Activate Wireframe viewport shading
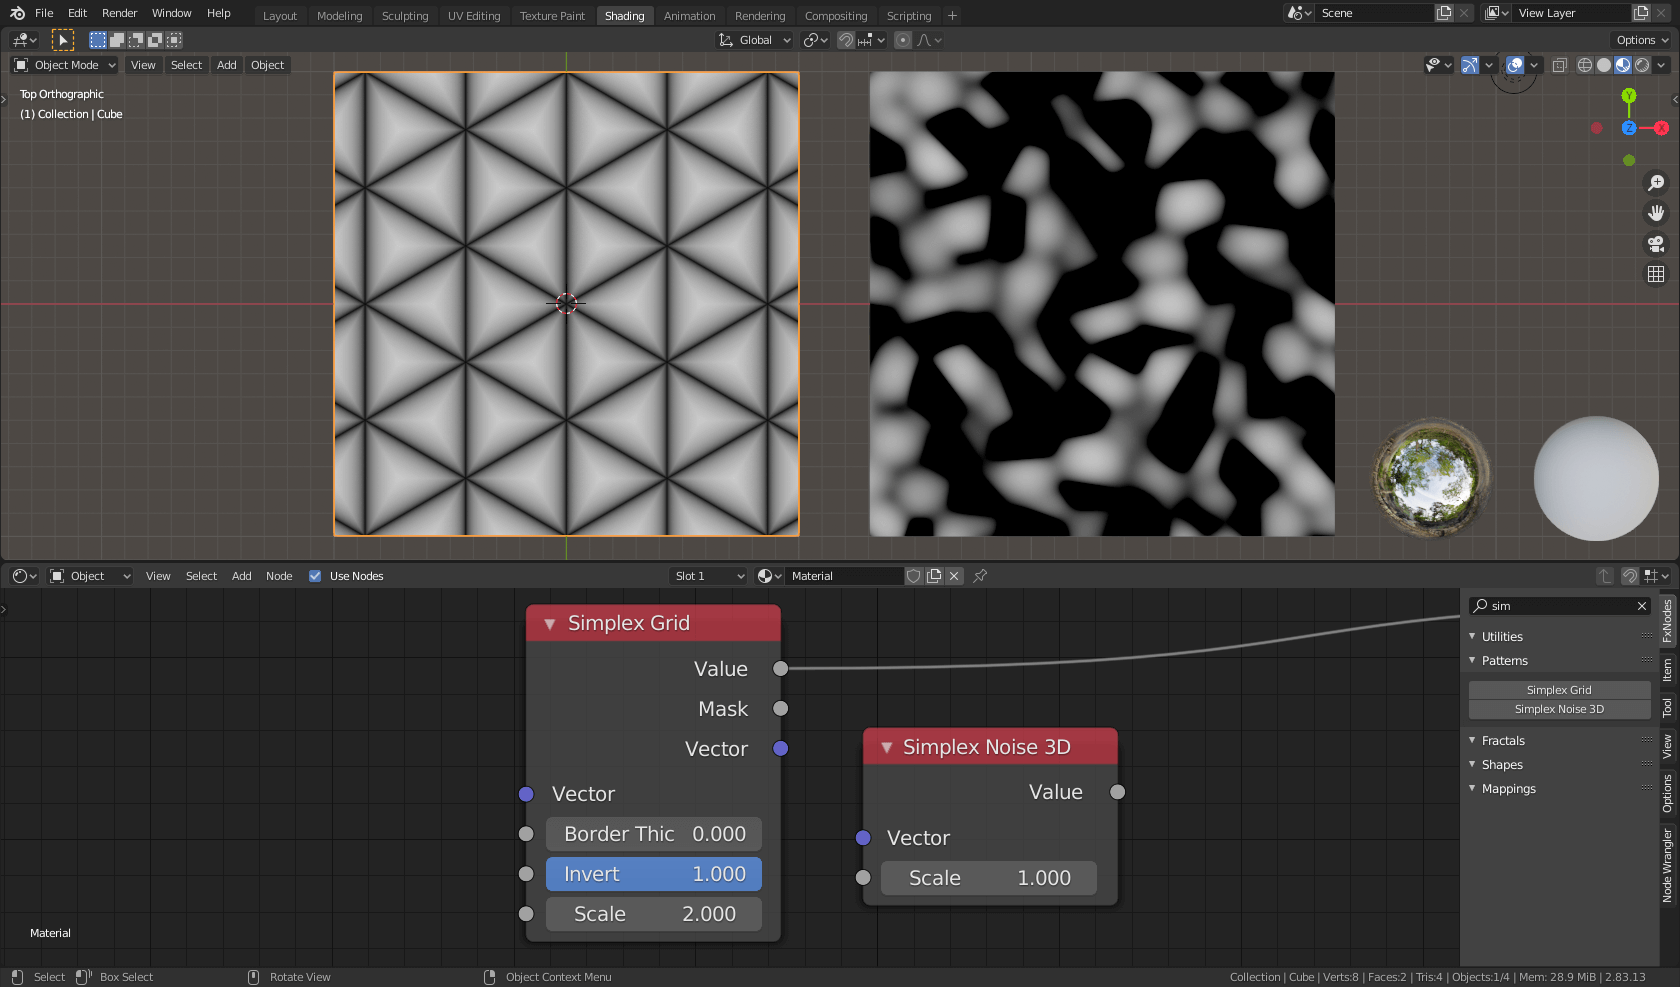The image size is (1680, 987). 1583,65
